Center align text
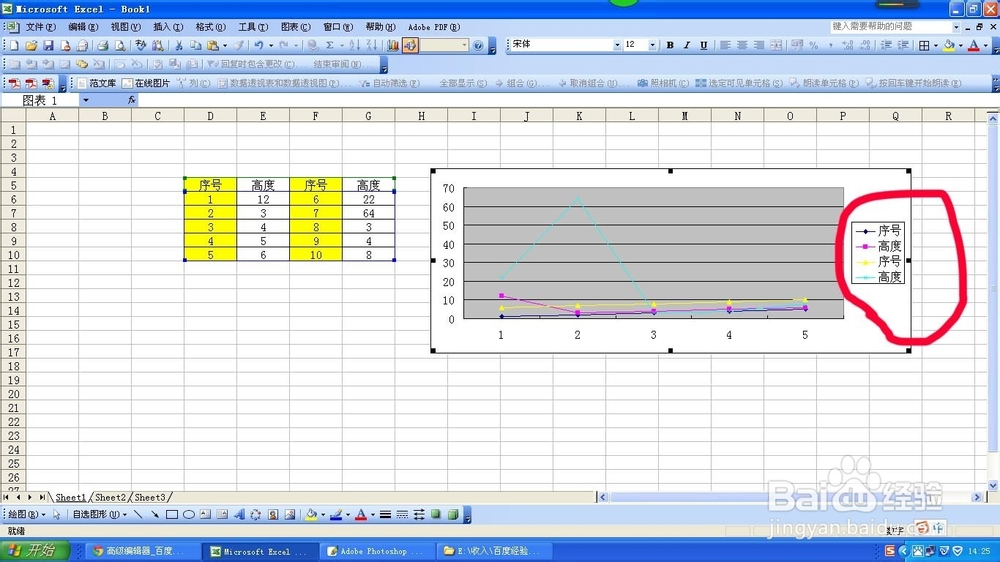The height and width of the screenshot is (562, 1000). [742, 45]
